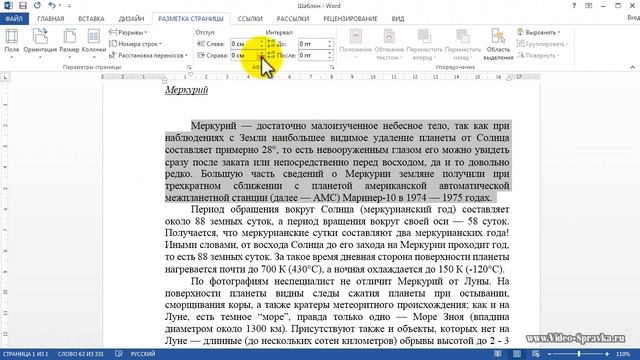Open the ССЫЛКИ tab
Image resolution: width=640 pixels, height=360 pixels.
point(250,19)
